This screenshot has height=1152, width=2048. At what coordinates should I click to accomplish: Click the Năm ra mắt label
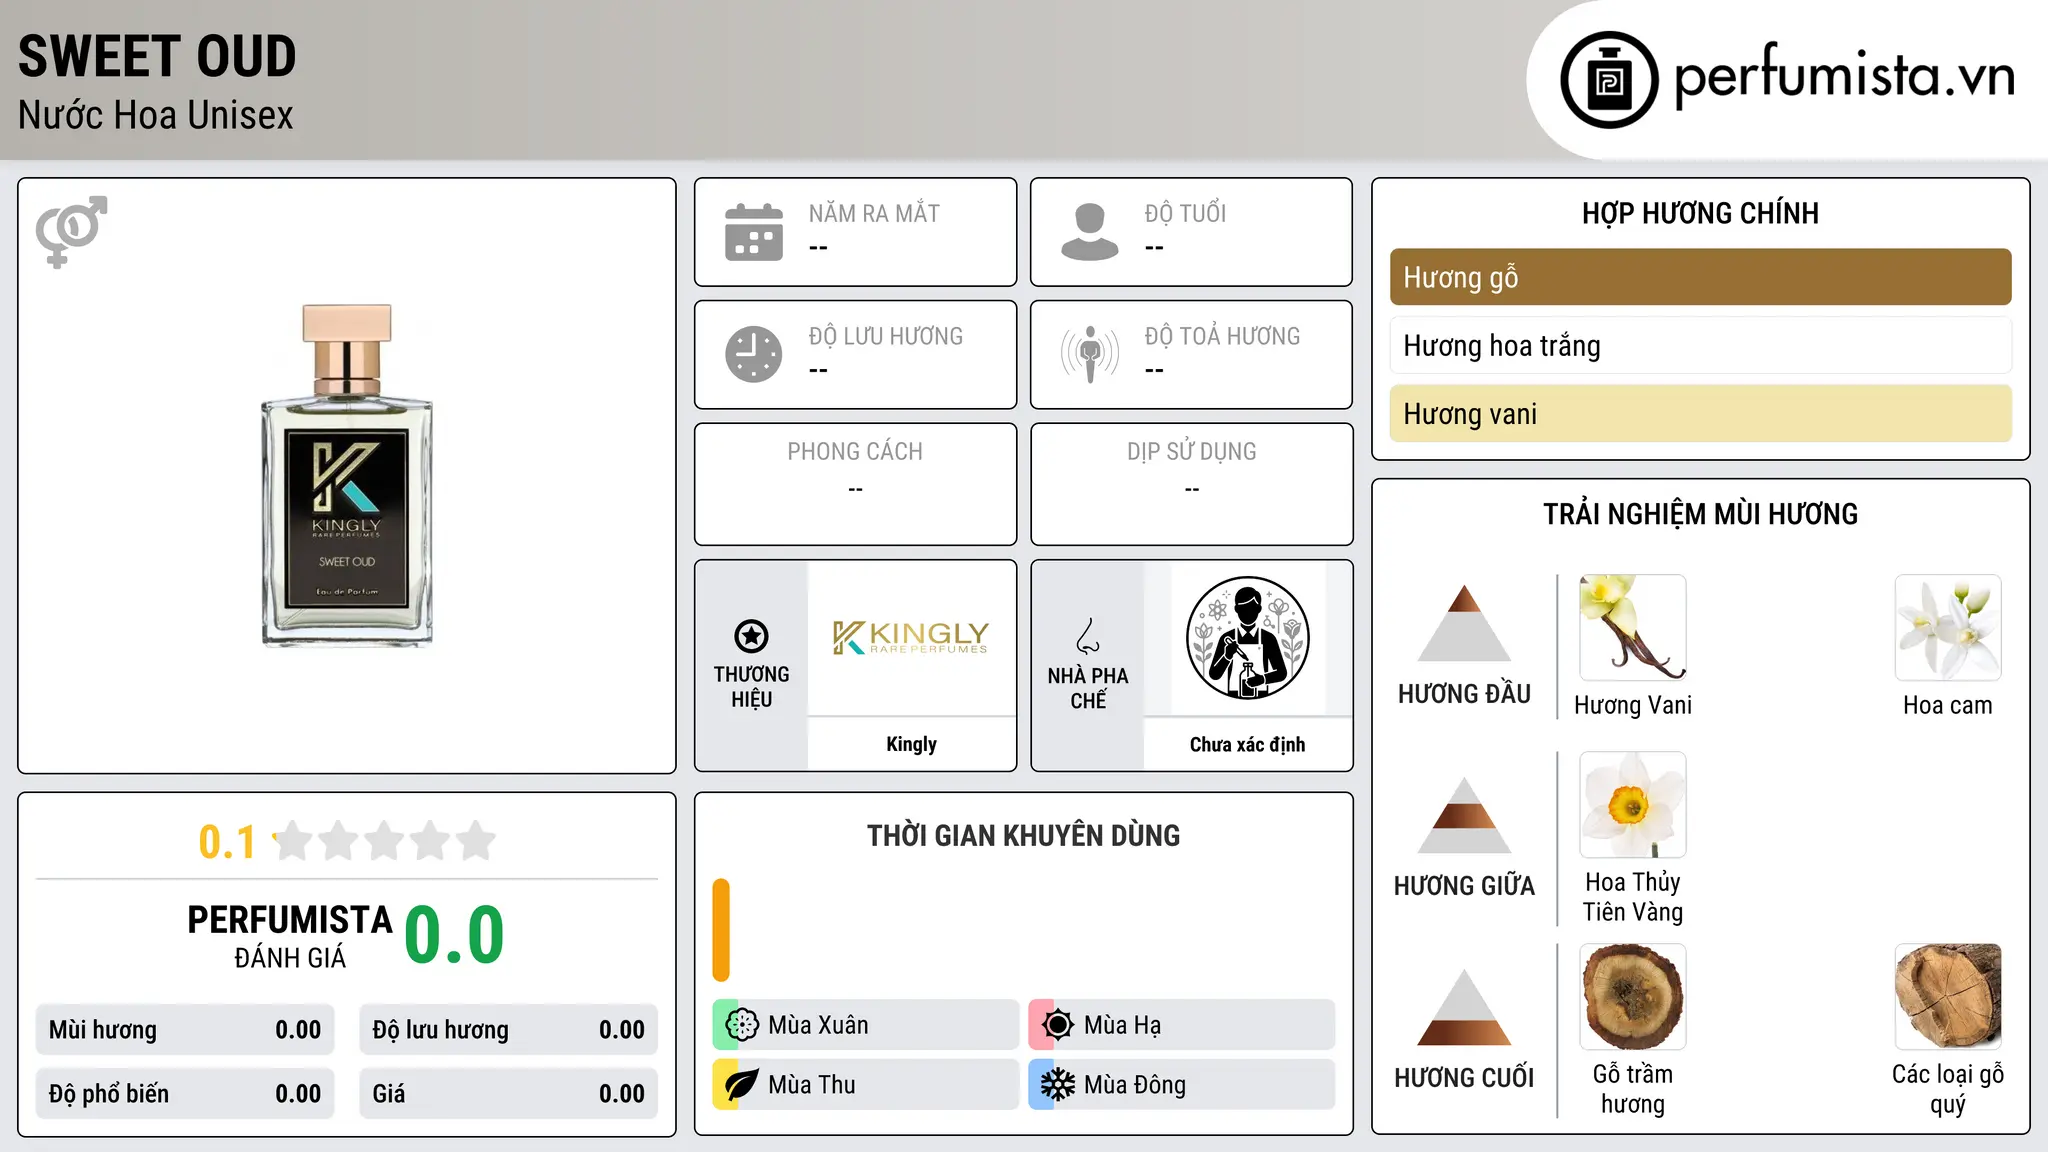[874, 213]
